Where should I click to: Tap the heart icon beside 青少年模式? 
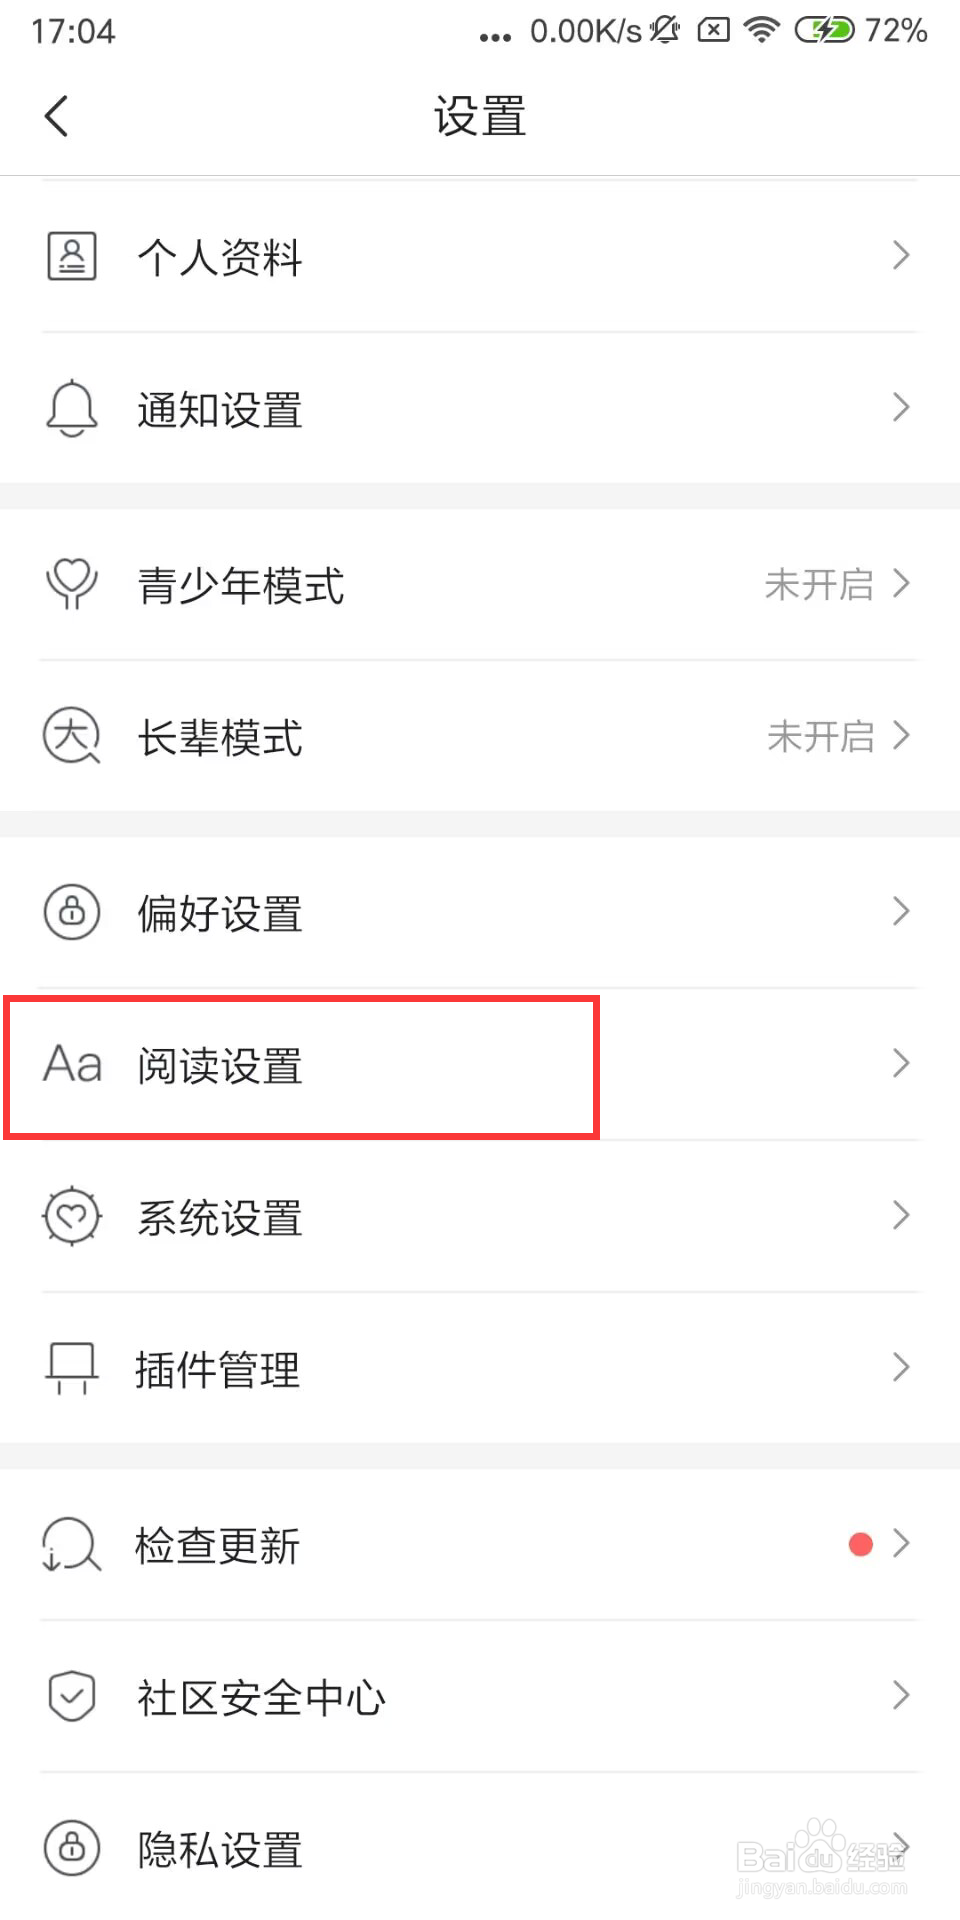pos(72,584)
